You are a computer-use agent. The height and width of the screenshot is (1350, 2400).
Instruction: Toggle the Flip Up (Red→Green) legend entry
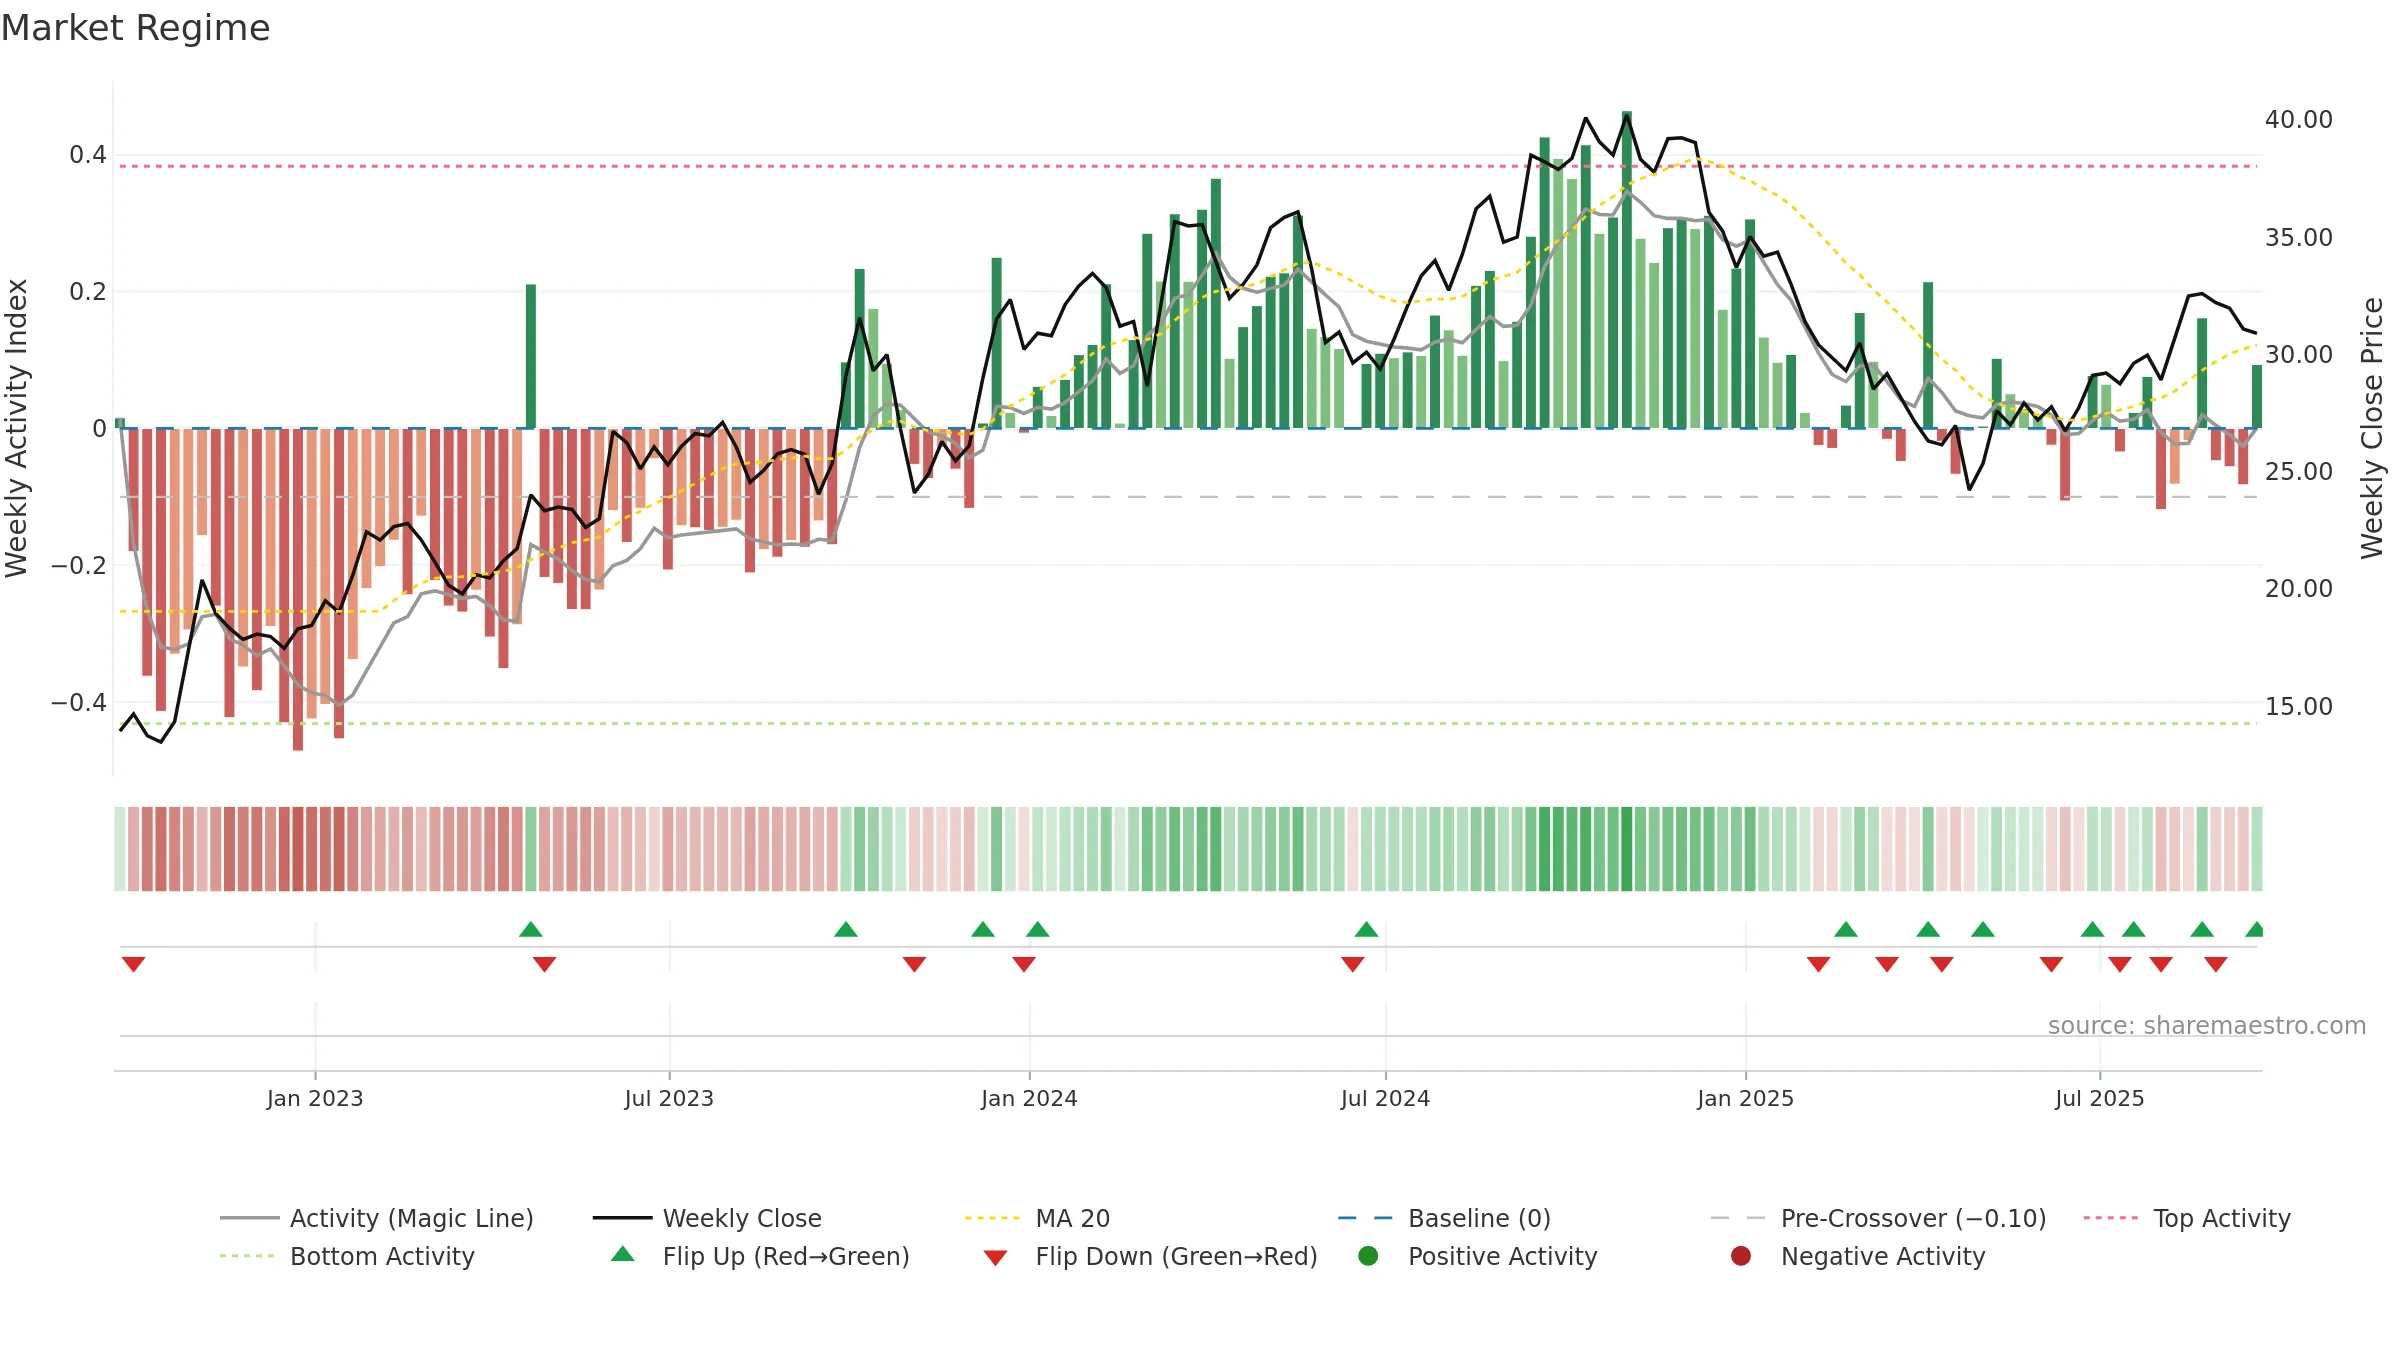point(760,1256)
